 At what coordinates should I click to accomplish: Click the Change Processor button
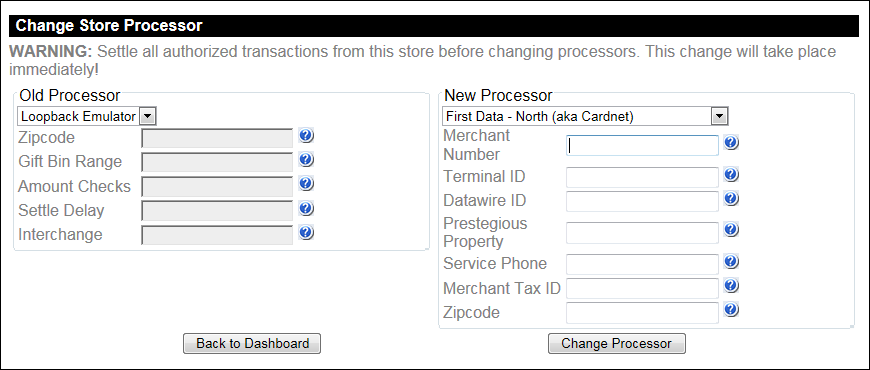tap(616, 343)
